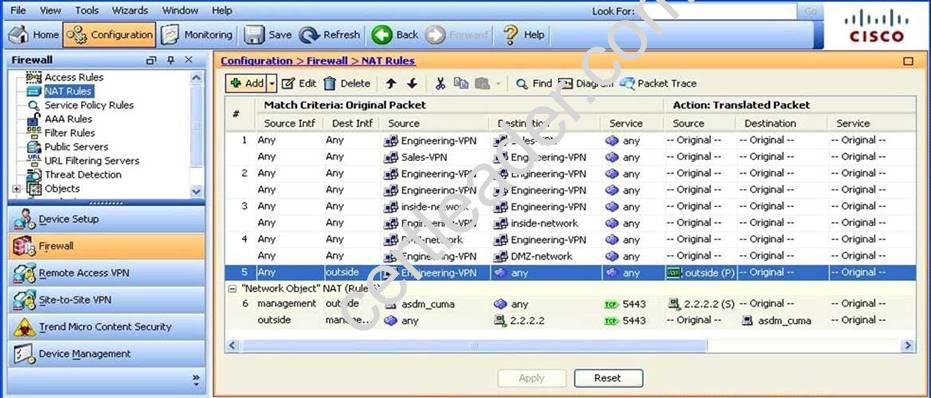The width and height of the screenshot is (931, 398).
Task: Collapse "Network Object" NAT group
Action: click(x=231, y=288)
